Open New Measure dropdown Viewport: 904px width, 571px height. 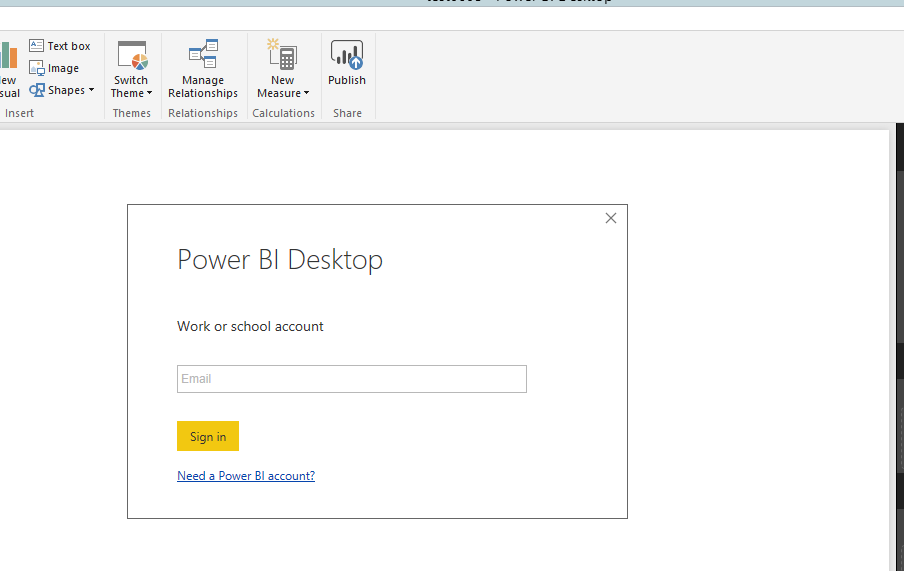[x=283, y=70]
